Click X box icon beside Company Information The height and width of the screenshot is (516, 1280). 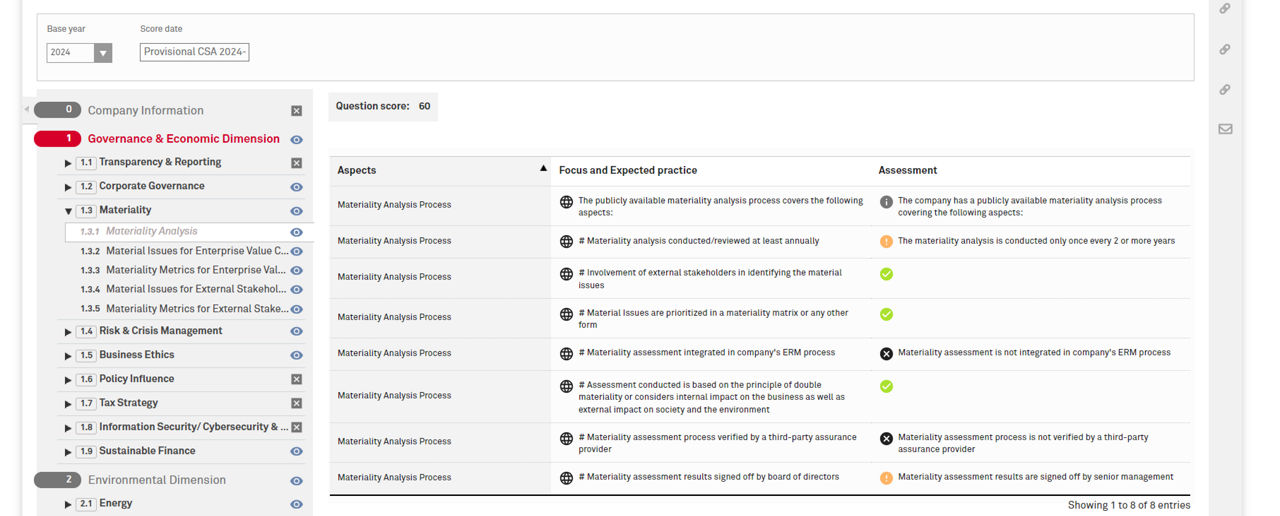(x=296, y=111)
